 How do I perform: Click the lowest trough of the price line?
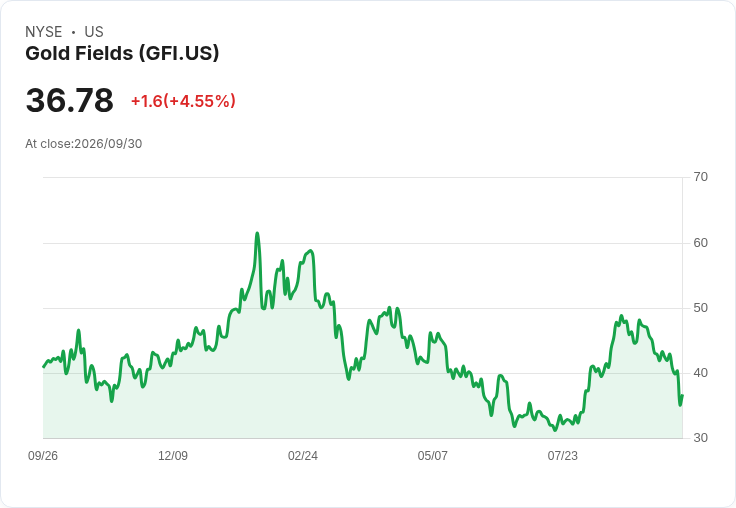point(555,430)
